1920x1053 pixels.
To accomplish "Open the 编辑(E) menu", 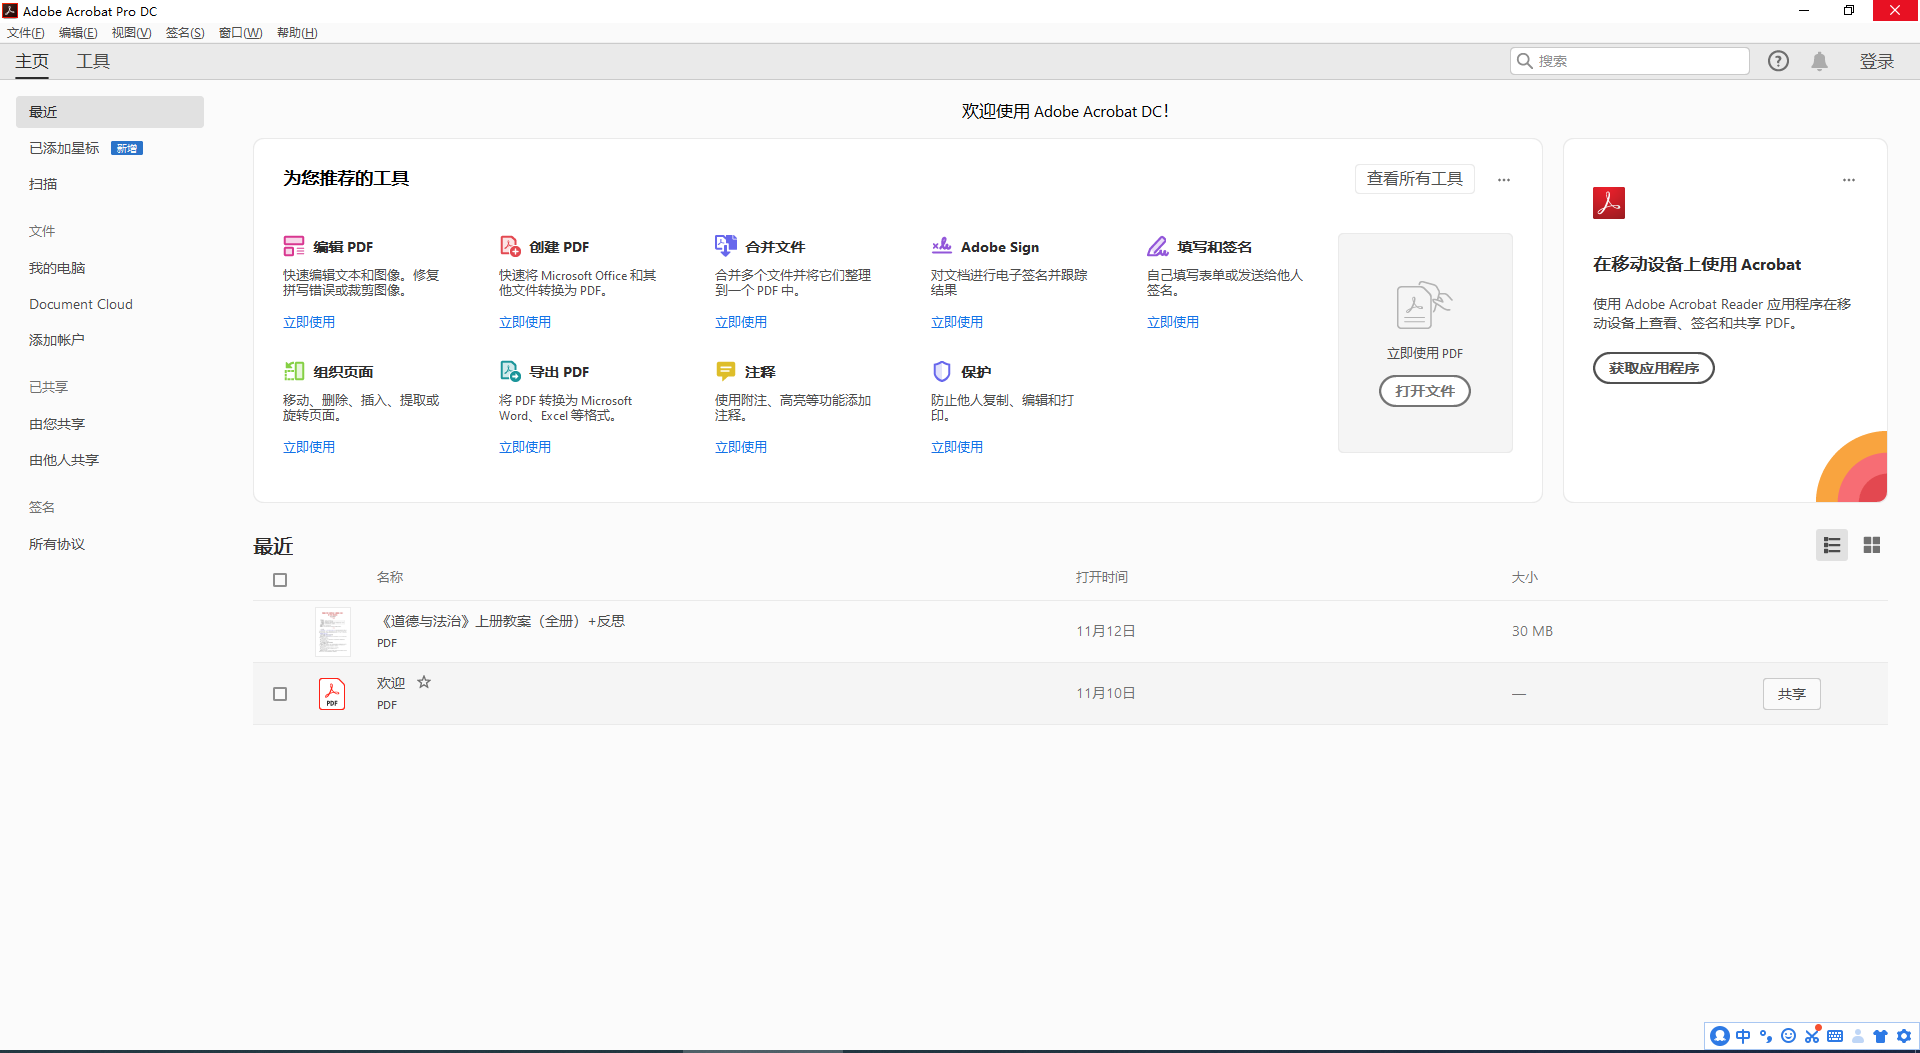I will tap(78, 33).
